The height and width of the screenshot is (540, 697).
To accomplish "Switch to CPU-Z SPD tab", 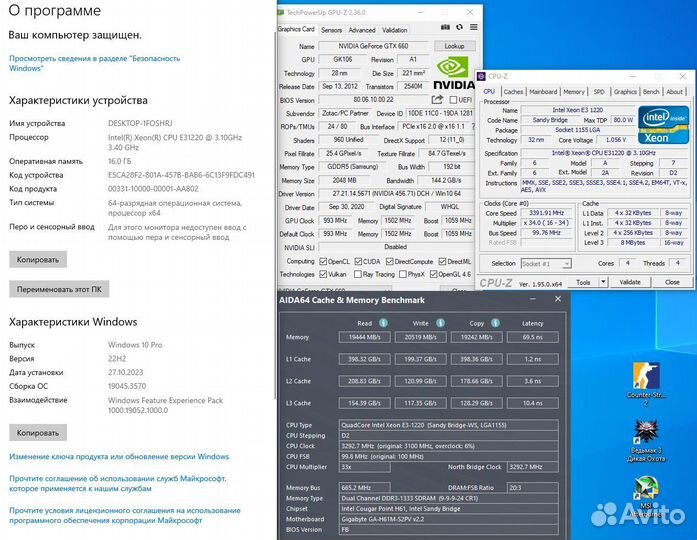I will tap(599, 92).
